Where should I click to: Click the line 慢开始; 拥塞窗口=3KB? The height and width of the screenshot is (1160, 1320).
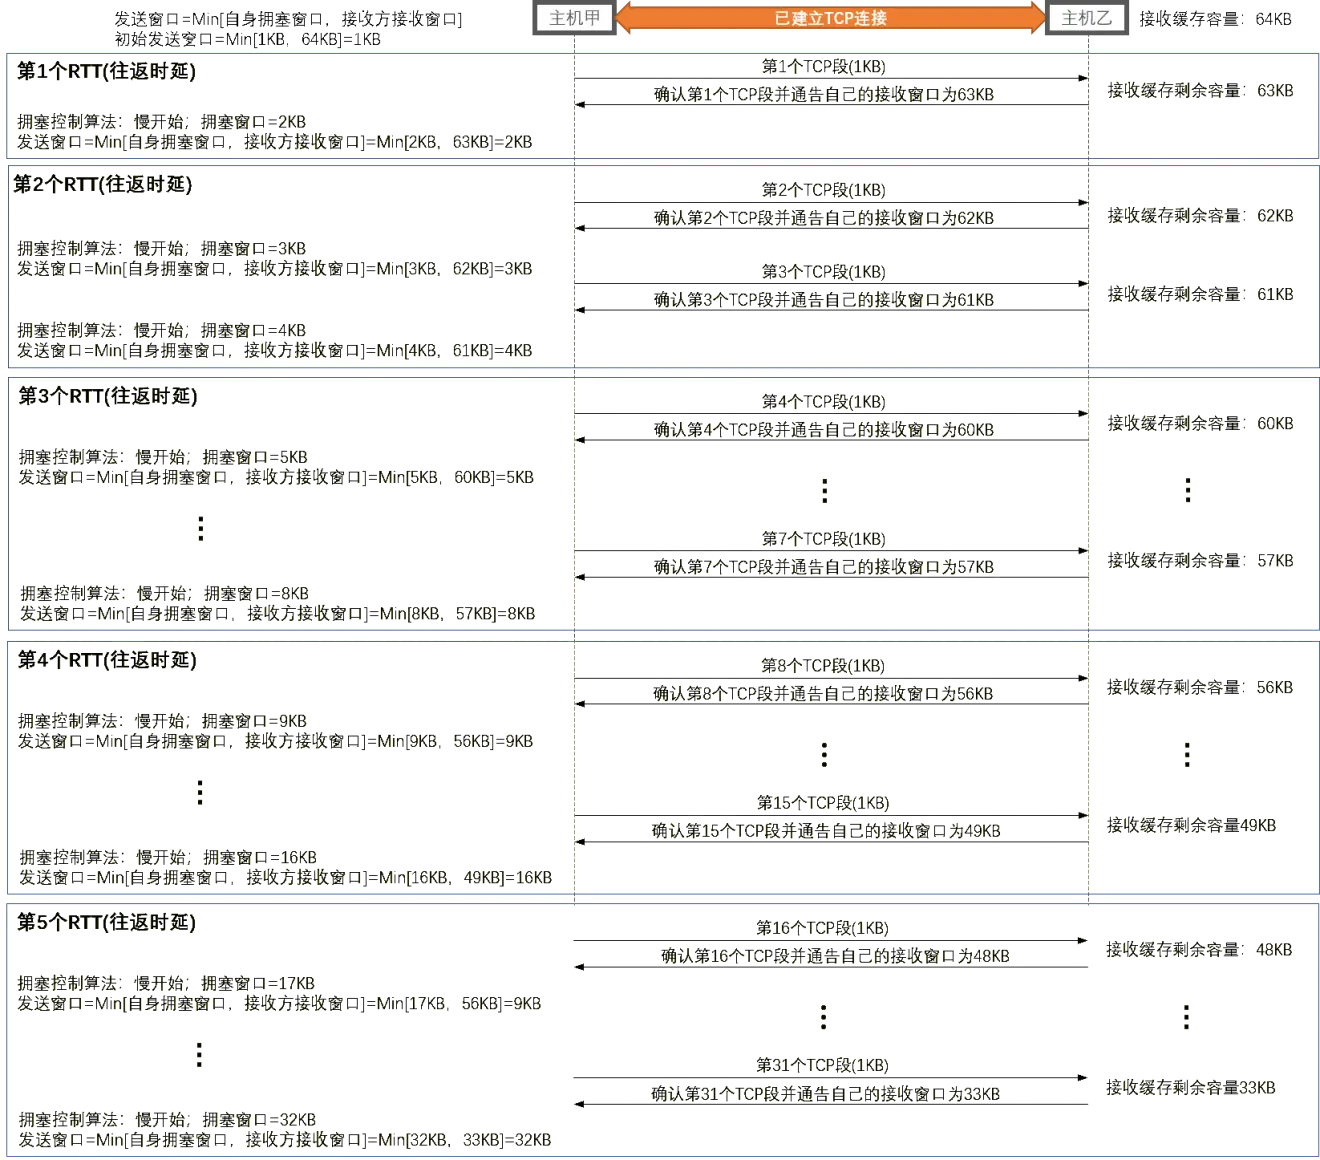tap(161, 249)
